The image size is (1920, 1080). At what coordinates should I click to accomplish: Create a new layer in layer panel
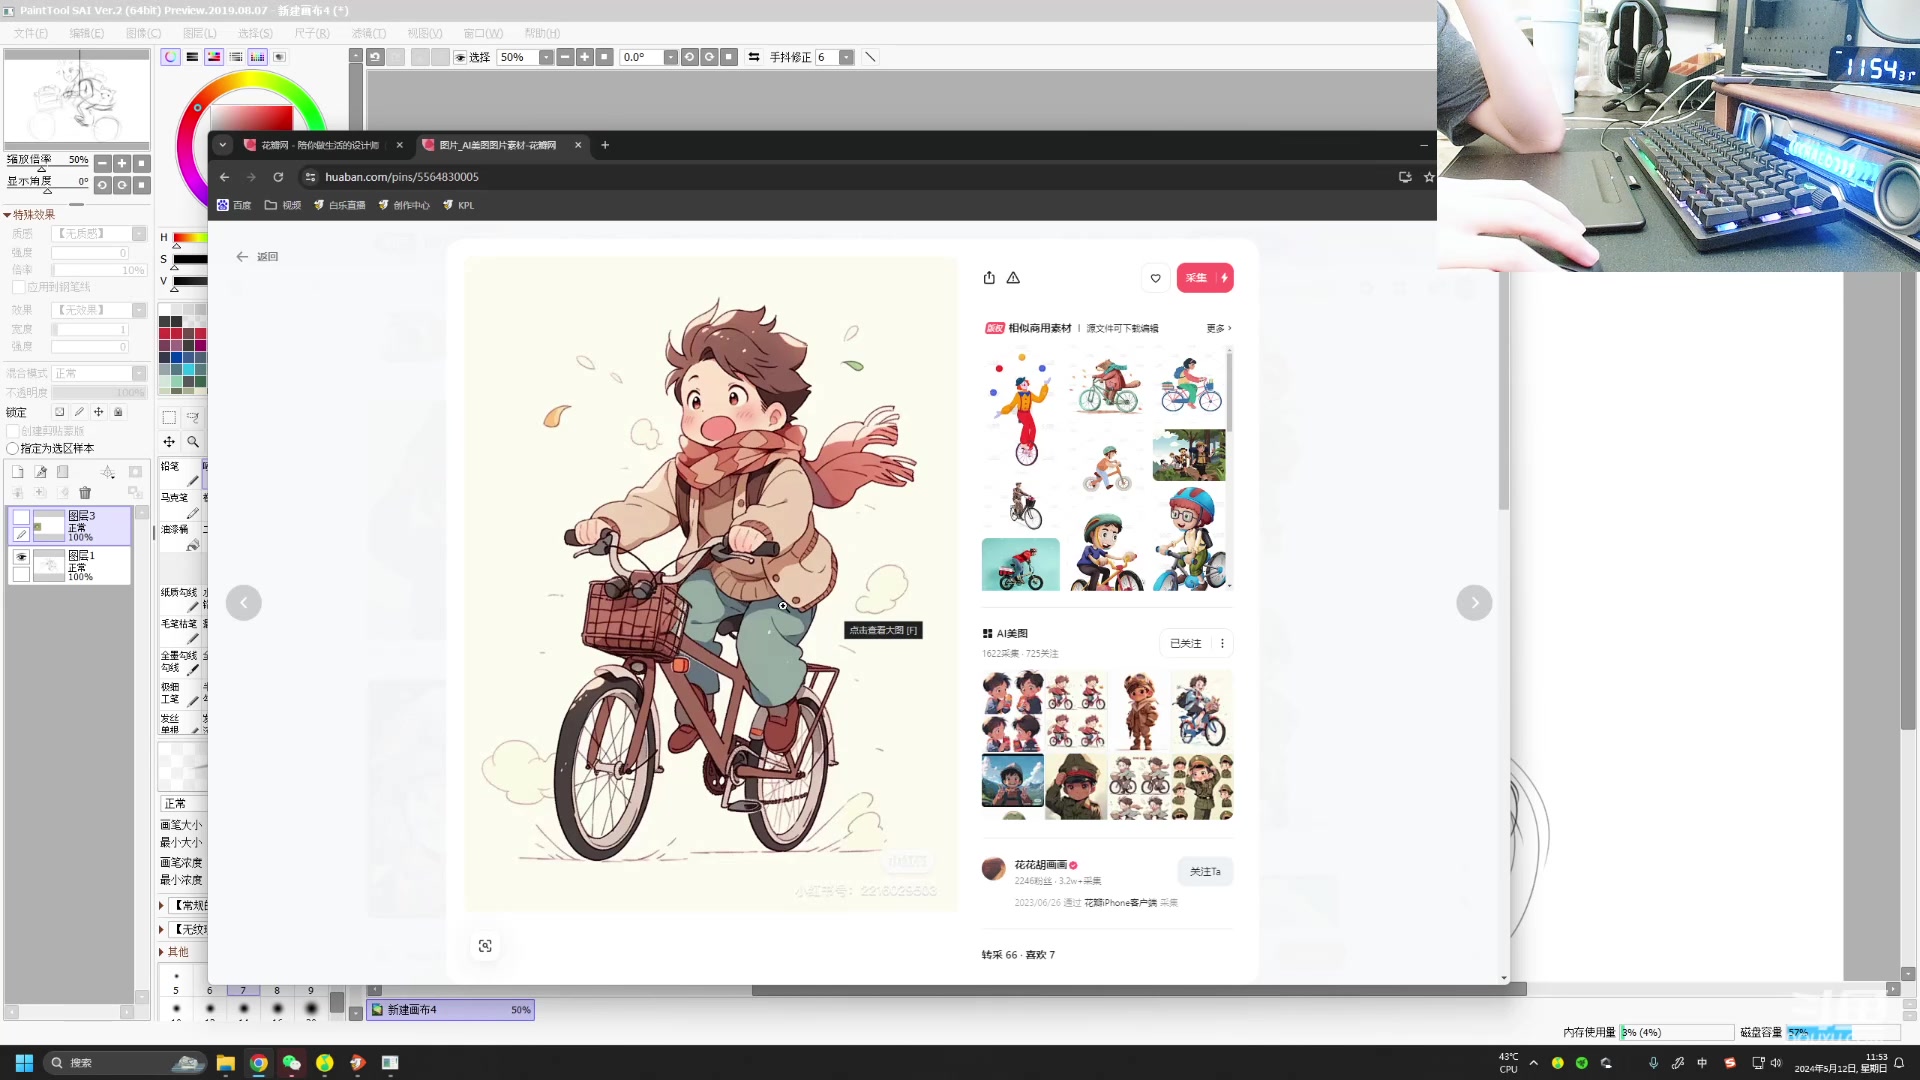pos(17,472)
